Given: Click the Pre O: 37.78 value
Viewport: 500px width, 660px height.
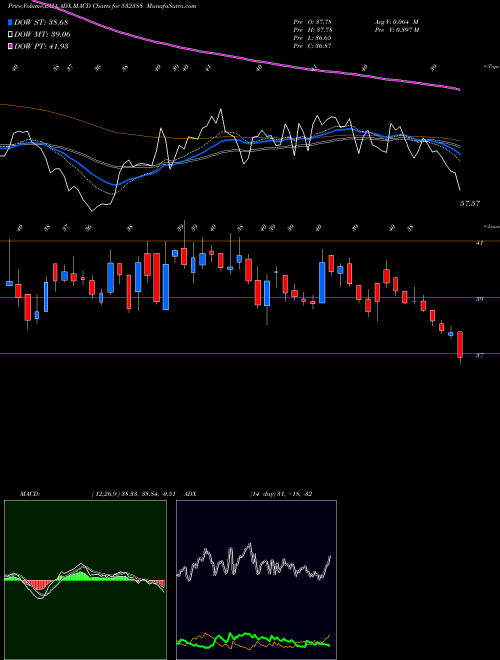Looking at the screenshot, I should (x=313, y=22).
